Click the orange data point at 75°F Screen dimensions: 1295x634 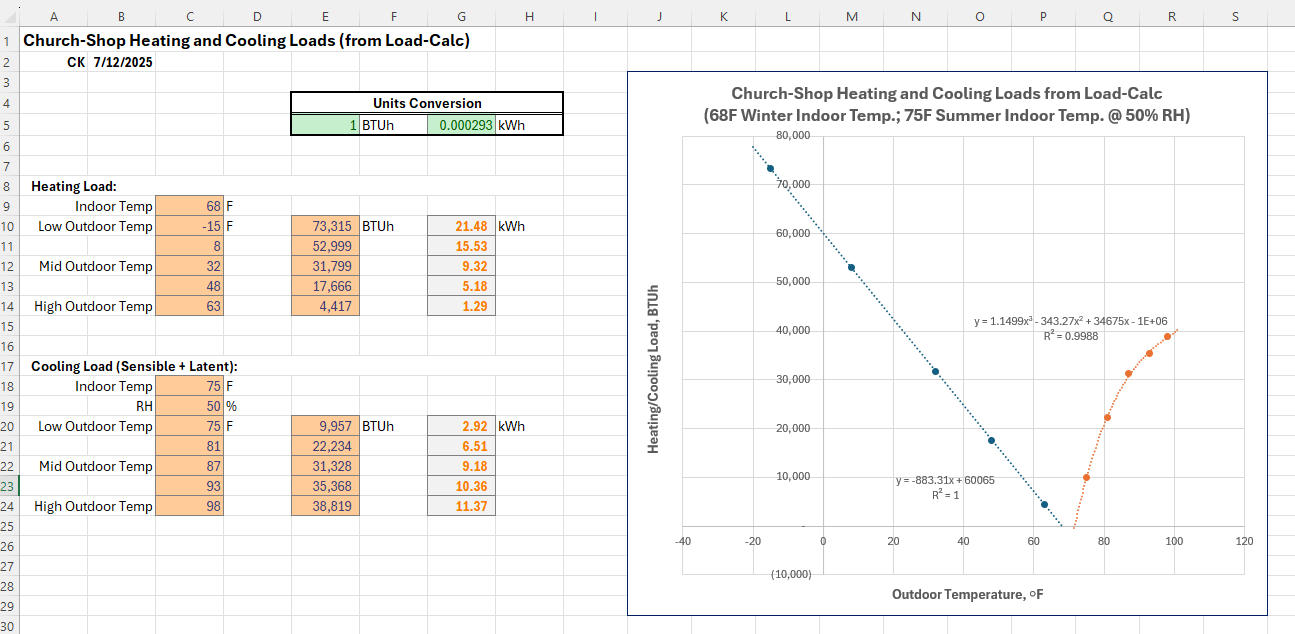[x=1086, y=477]
